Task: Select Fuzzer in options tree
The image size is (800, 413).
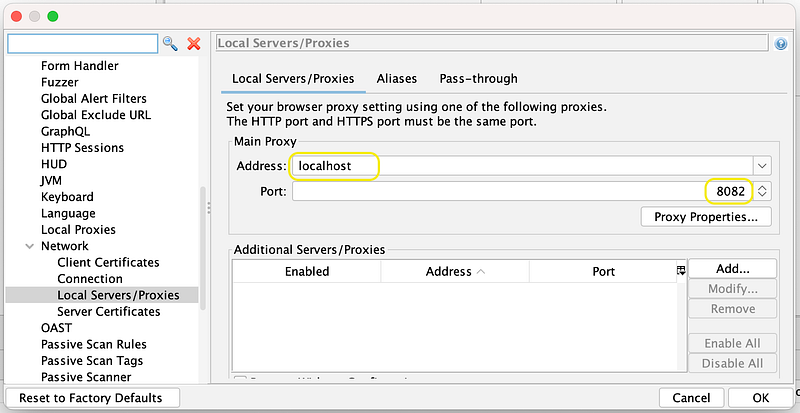Action: click(x=60, y=82)
